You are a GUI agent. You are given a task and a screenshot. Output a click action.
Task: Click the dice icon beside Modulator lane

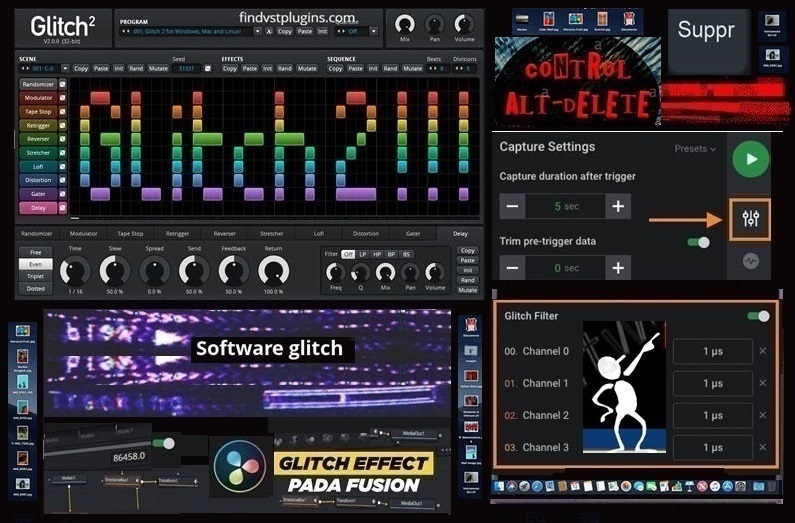[62, 98]
